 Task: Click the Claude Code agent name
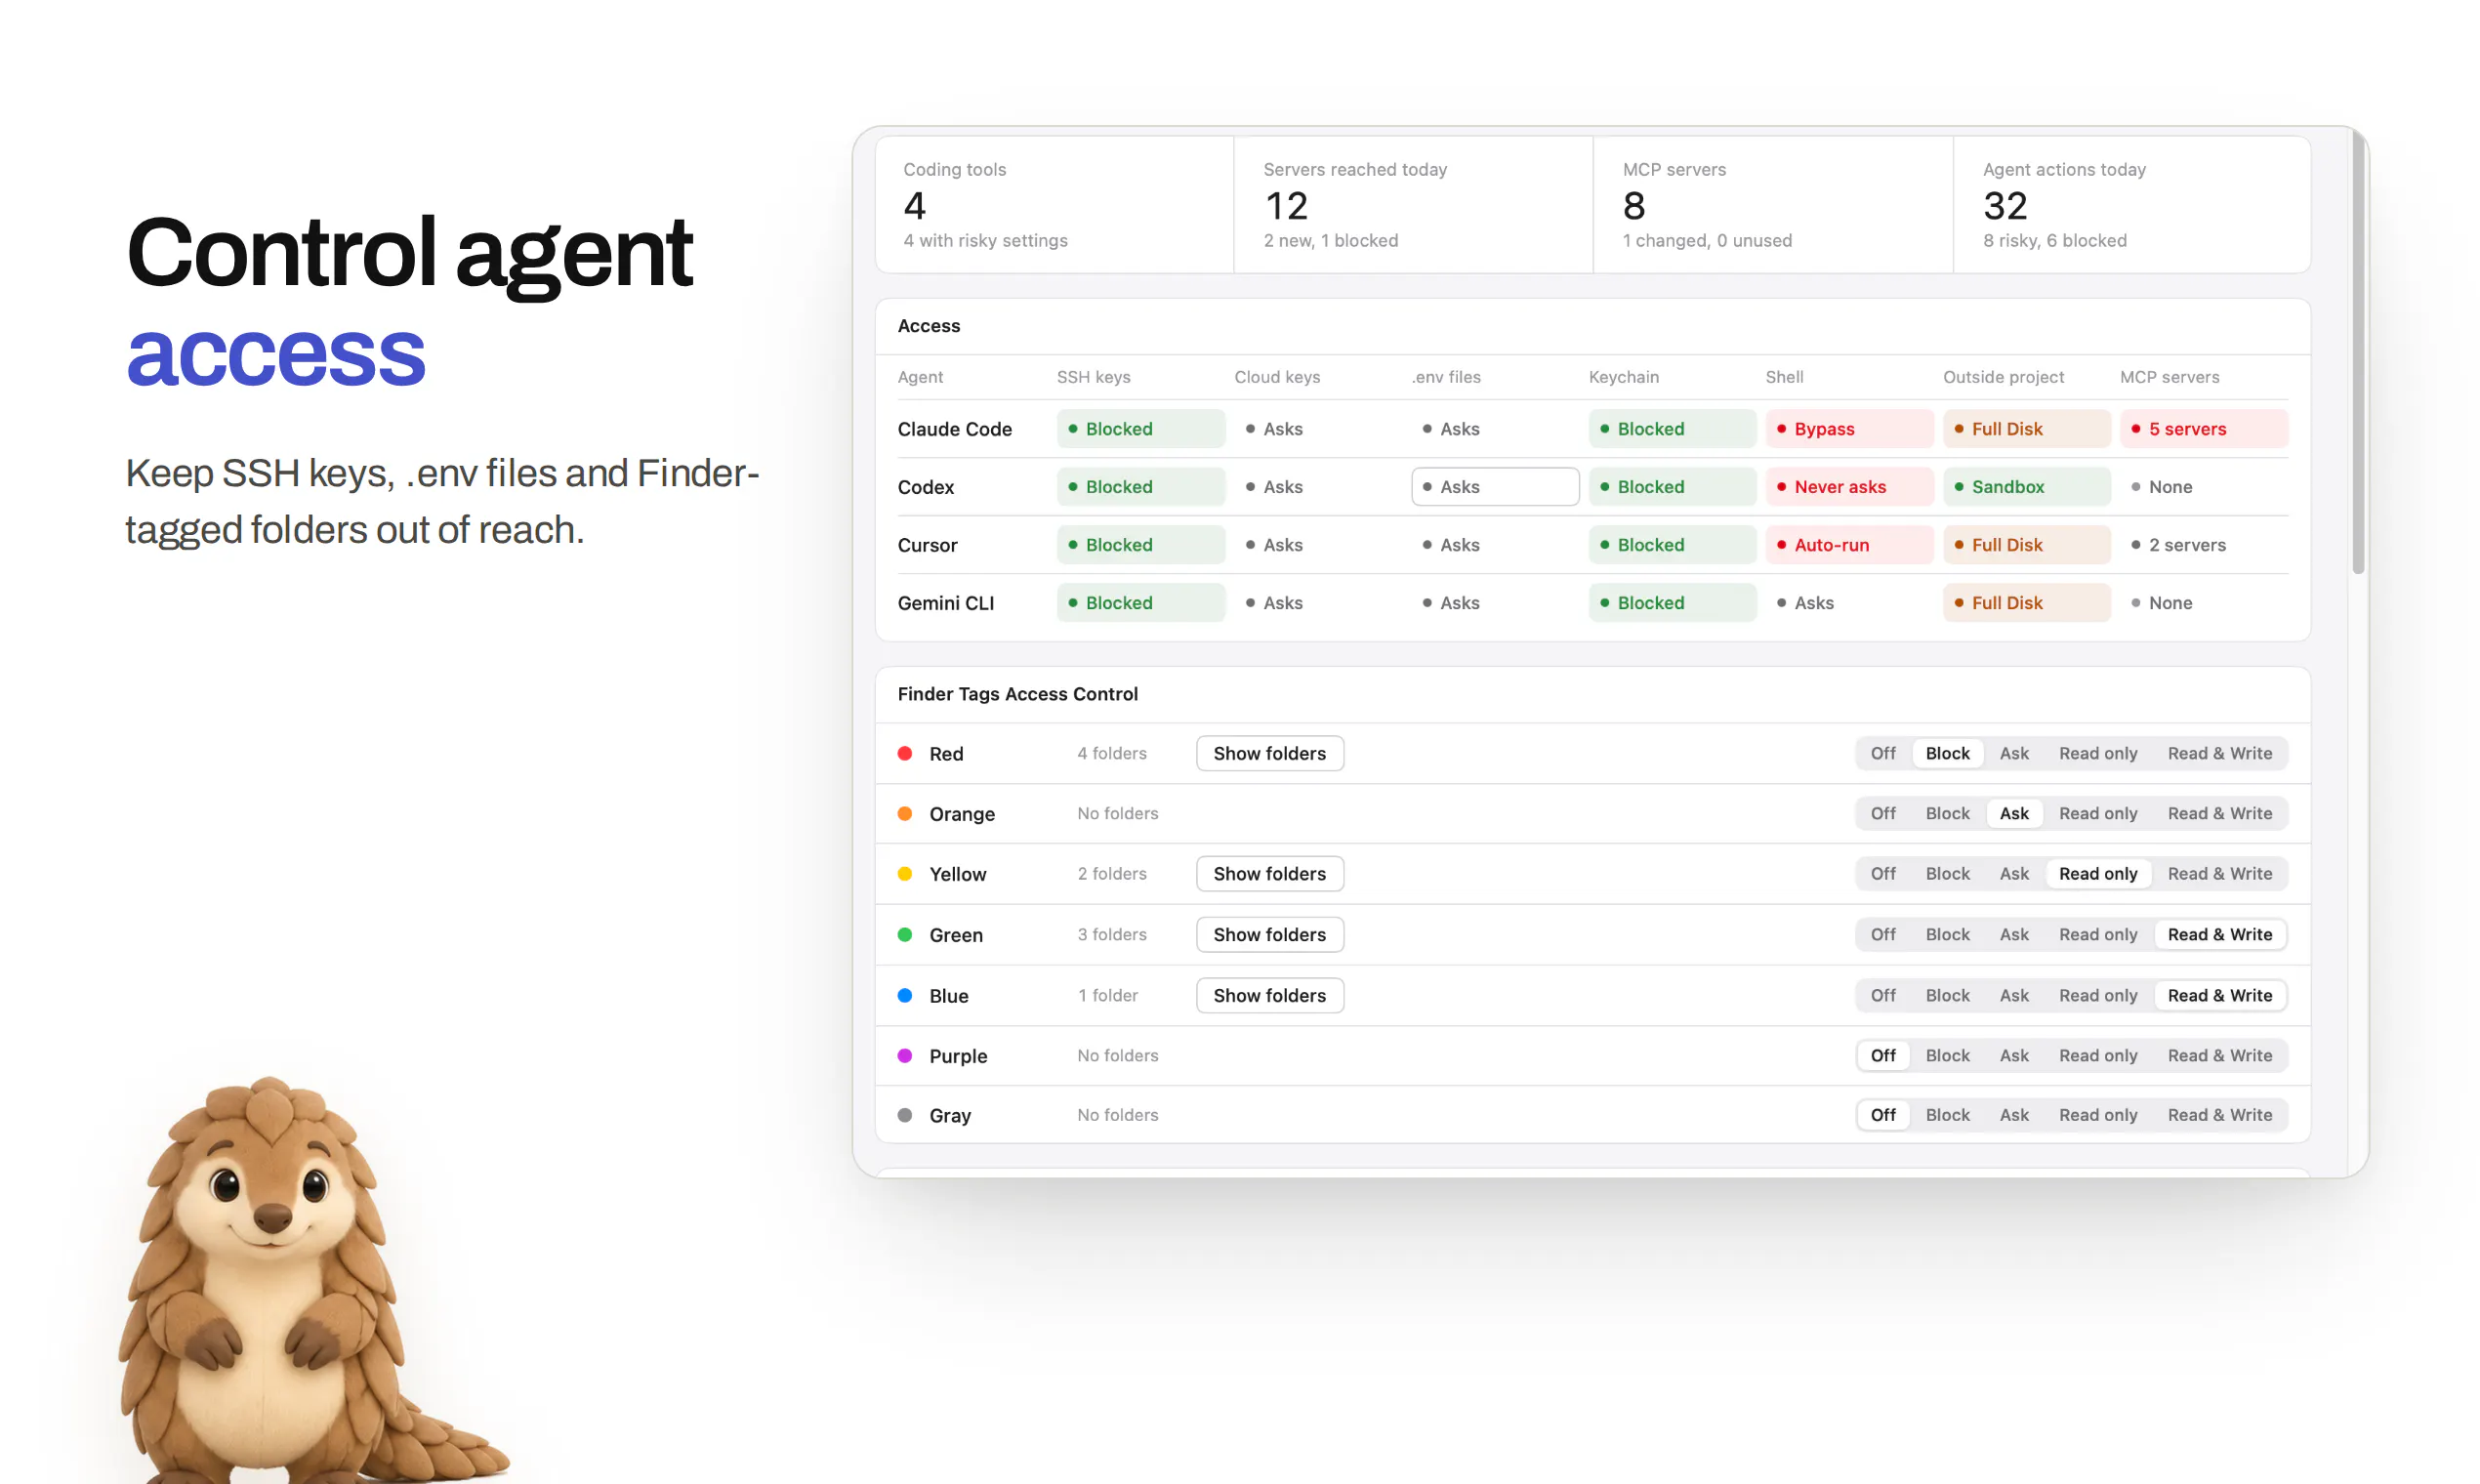(954, 428)
